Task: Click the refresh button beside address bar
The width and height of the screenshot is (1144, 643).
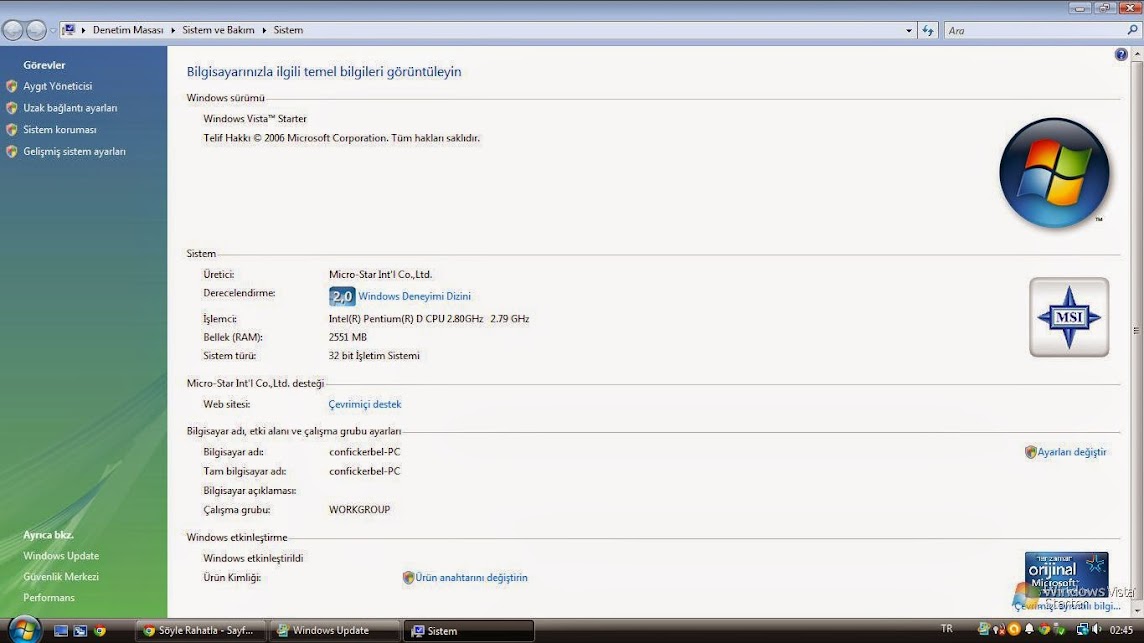Action: click(928, 31)
